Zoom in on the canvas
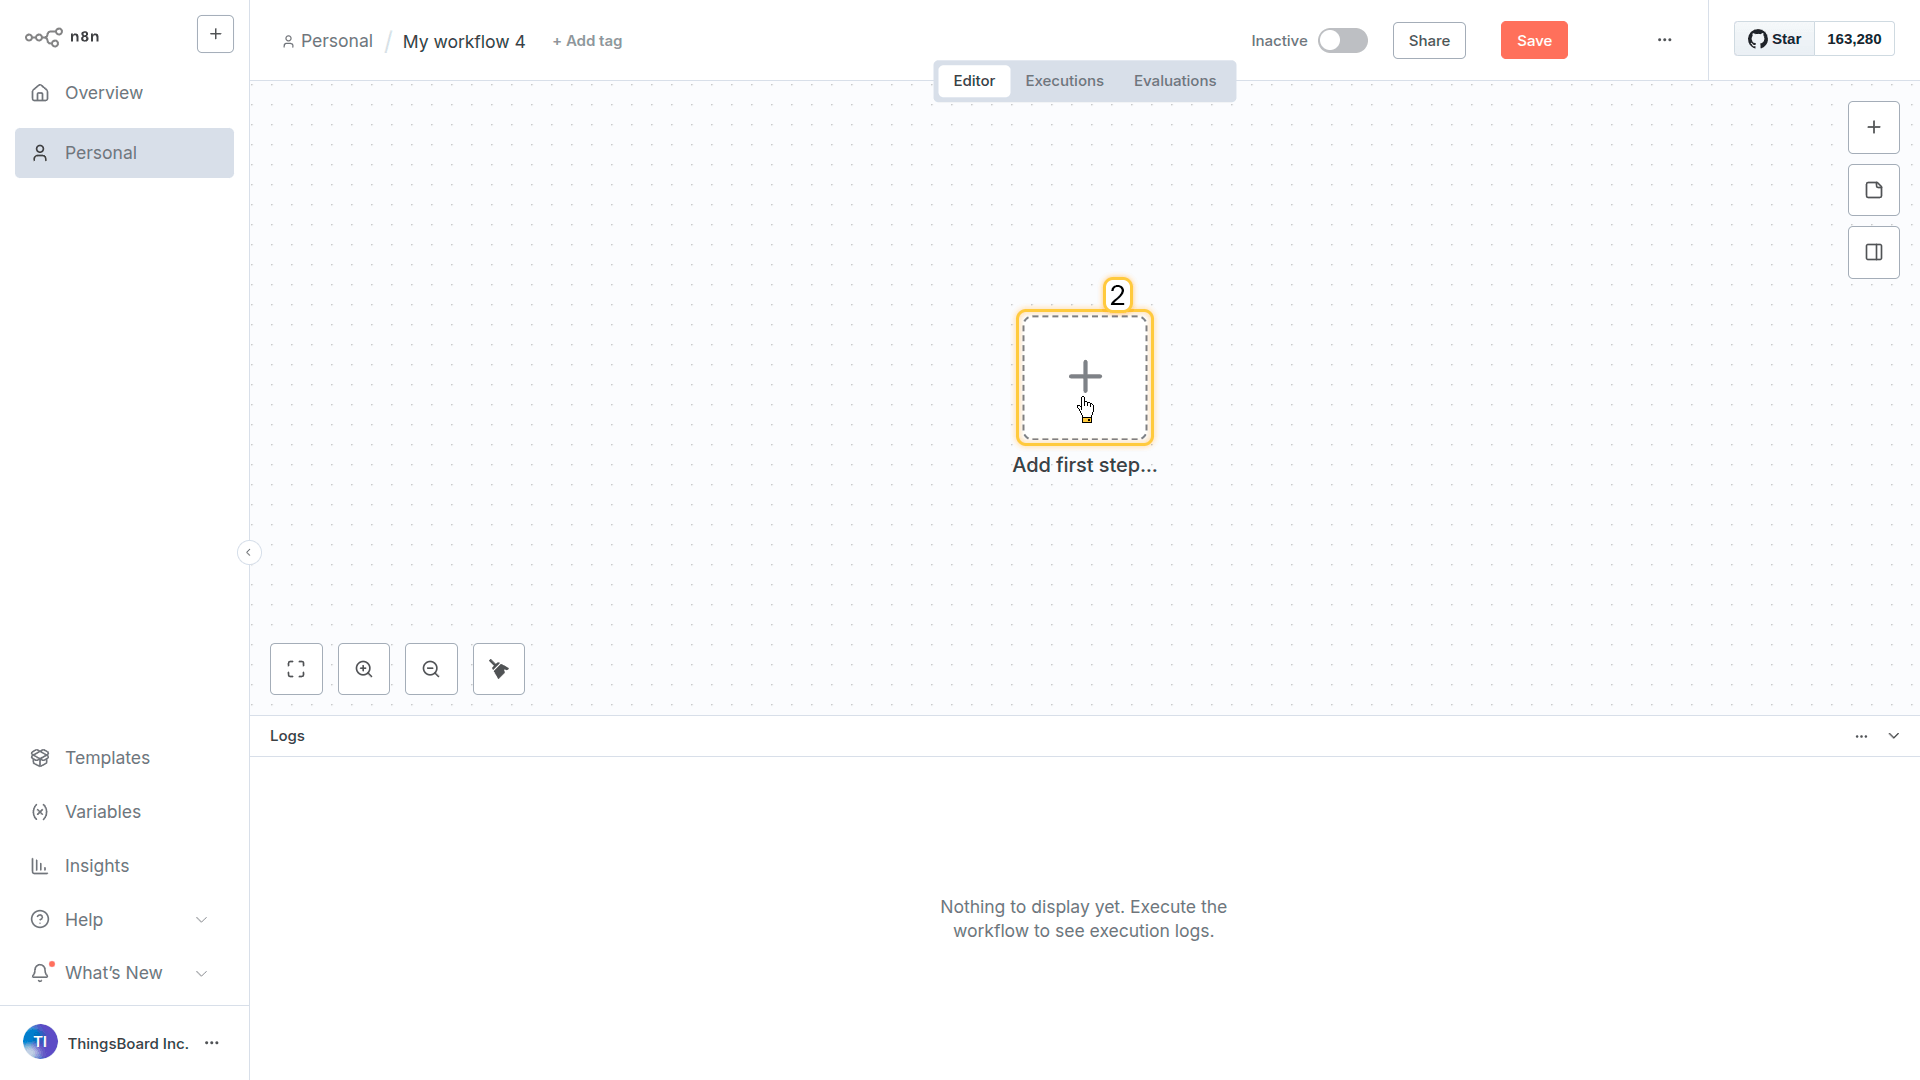This screenshot has height=1080, width=1920. (x=364, y=669)
